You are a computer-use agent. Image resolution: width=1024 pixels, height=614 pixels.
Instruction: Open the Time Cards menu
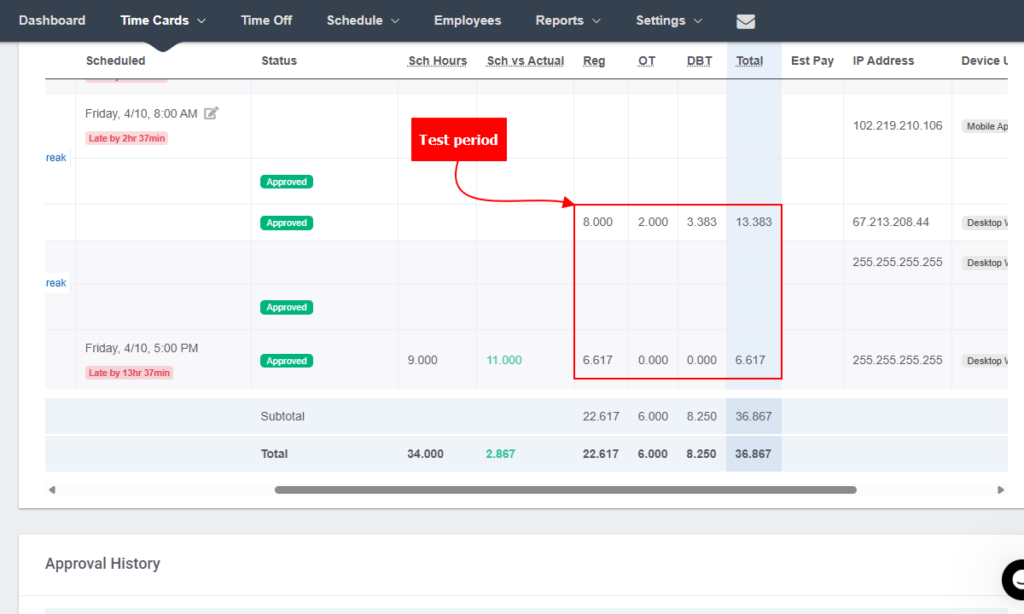pos(163,20)
